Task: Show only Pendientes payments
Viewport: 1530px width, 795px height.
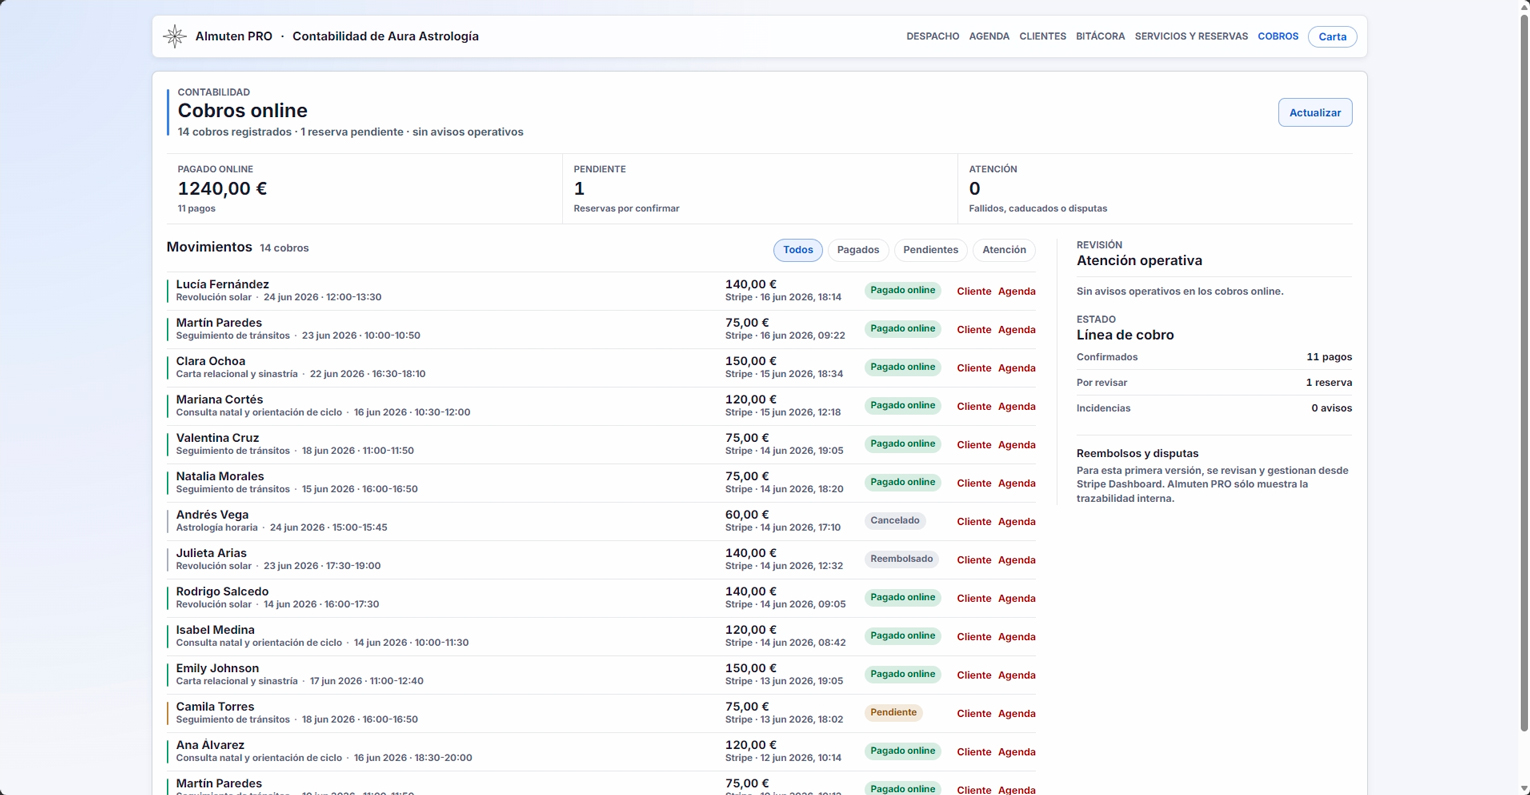Action: [x=930, y=250]
